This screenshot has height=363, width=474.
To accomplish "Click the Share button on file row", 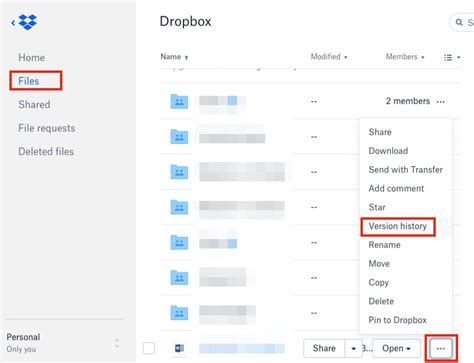I will click(324, 348).
